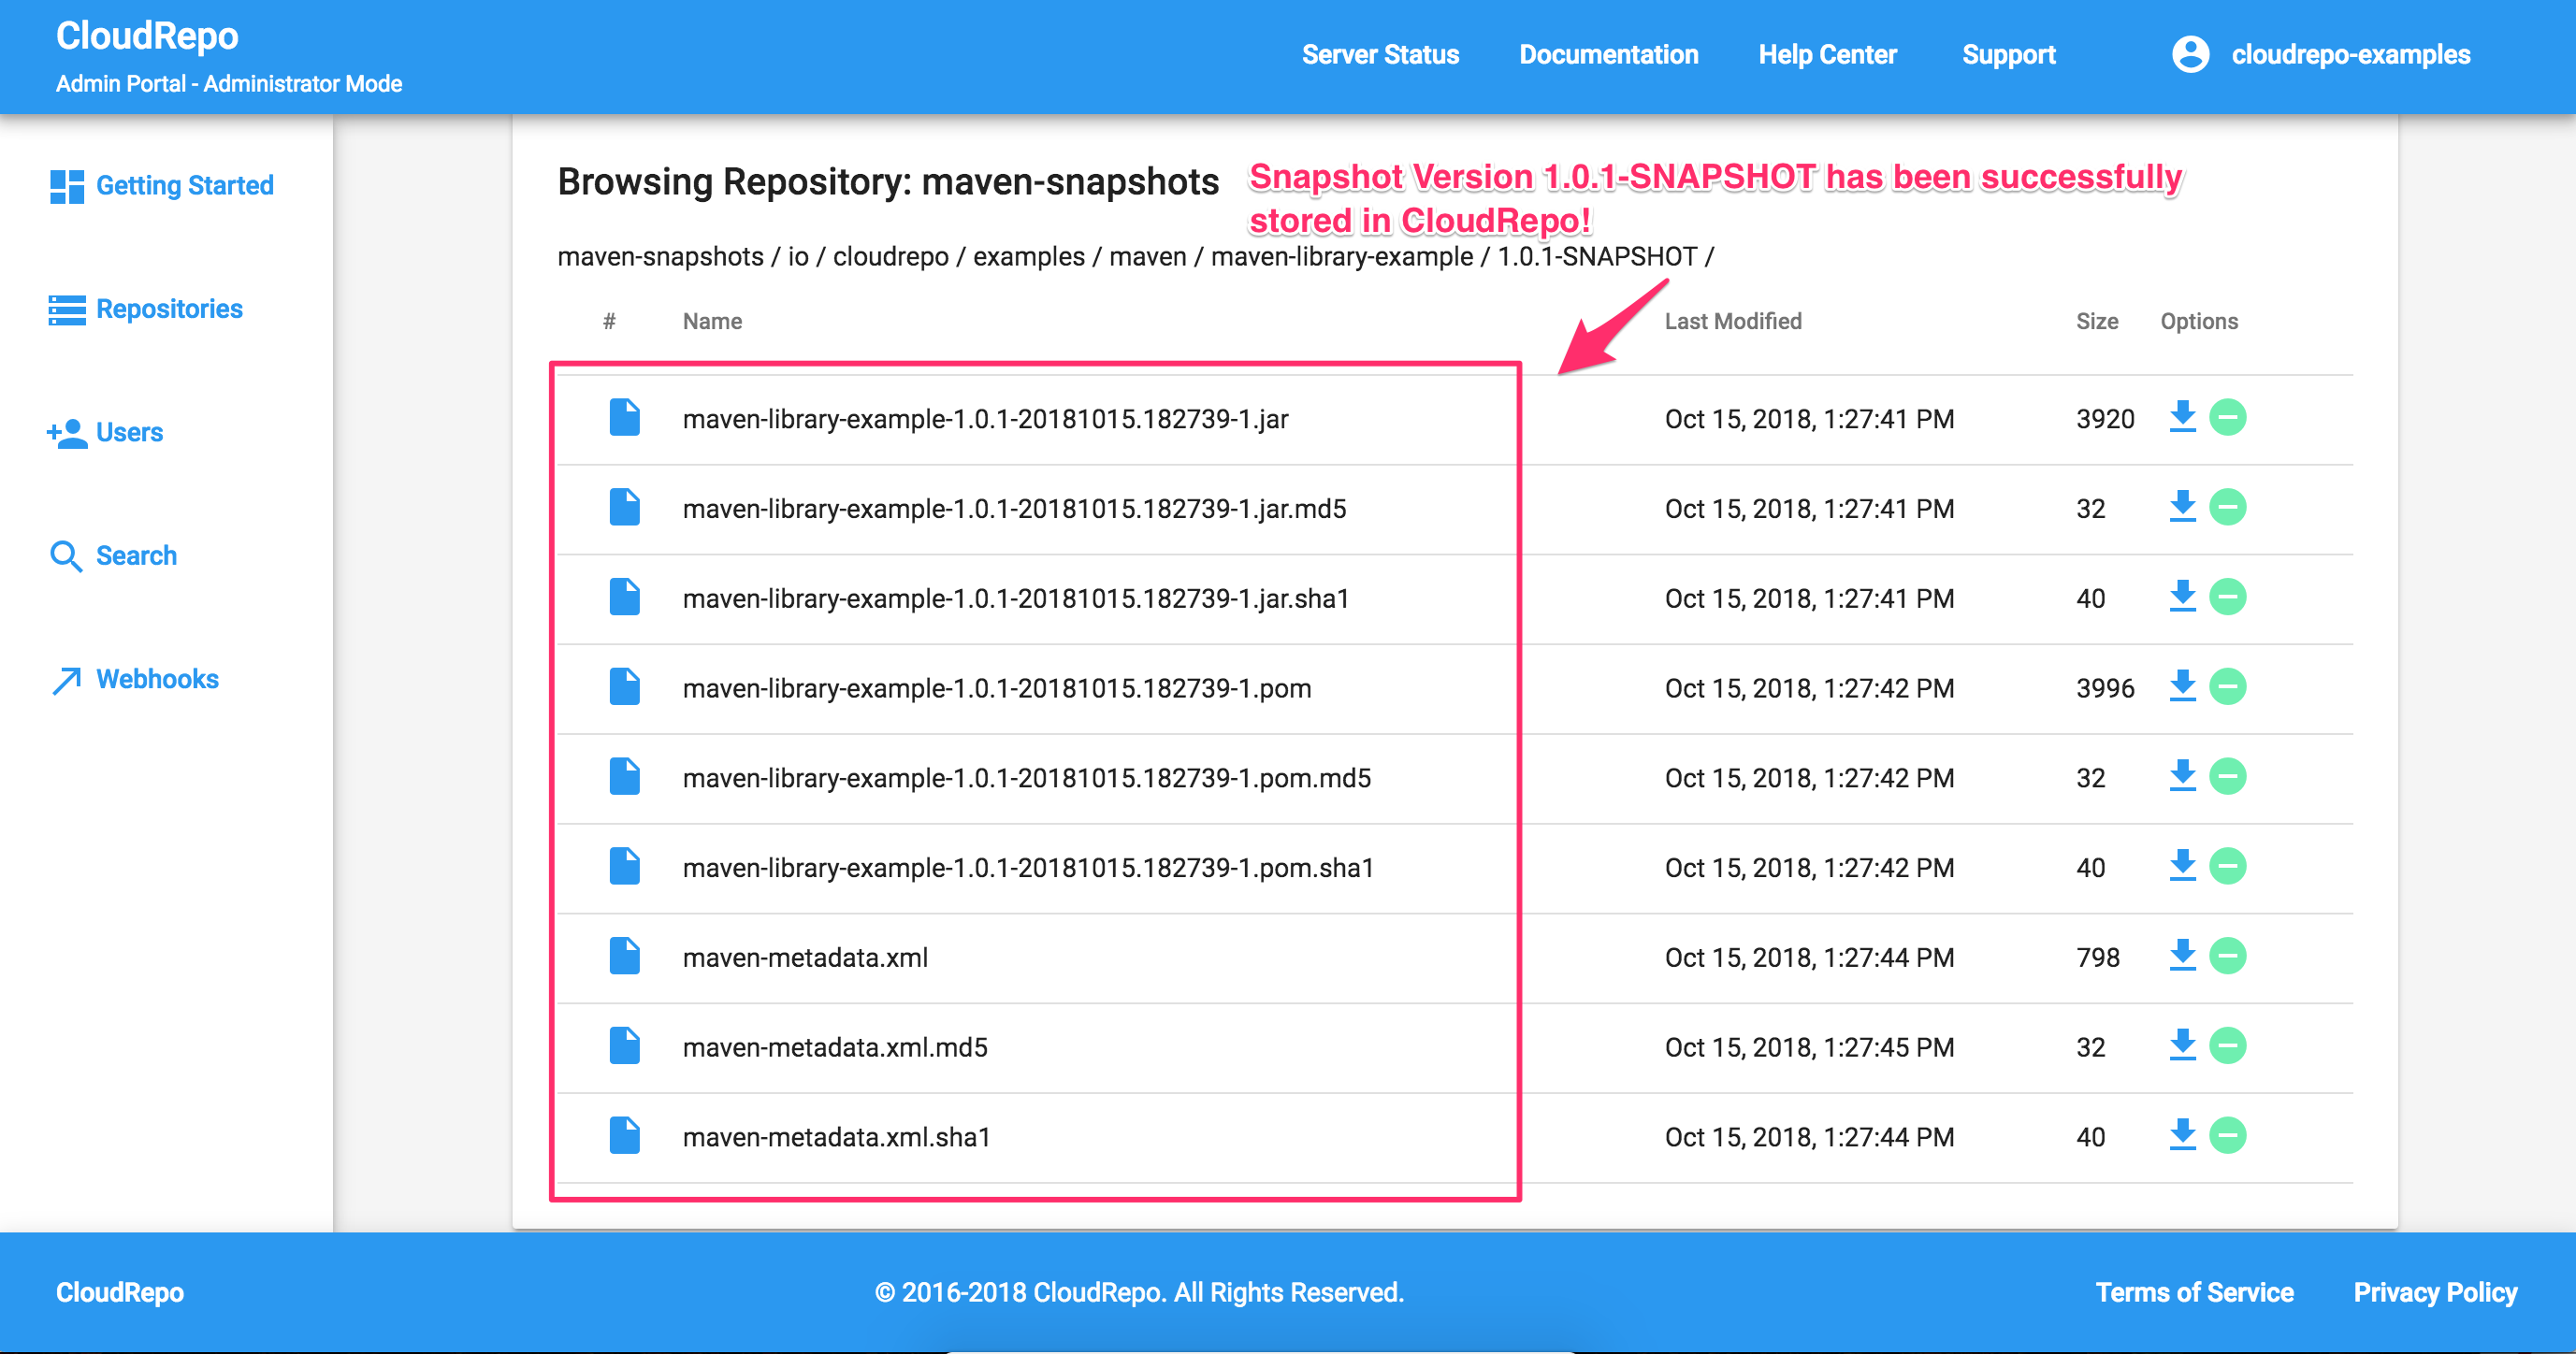Open the Webhooks section
2576x1354 pixels.
(157, 678)
